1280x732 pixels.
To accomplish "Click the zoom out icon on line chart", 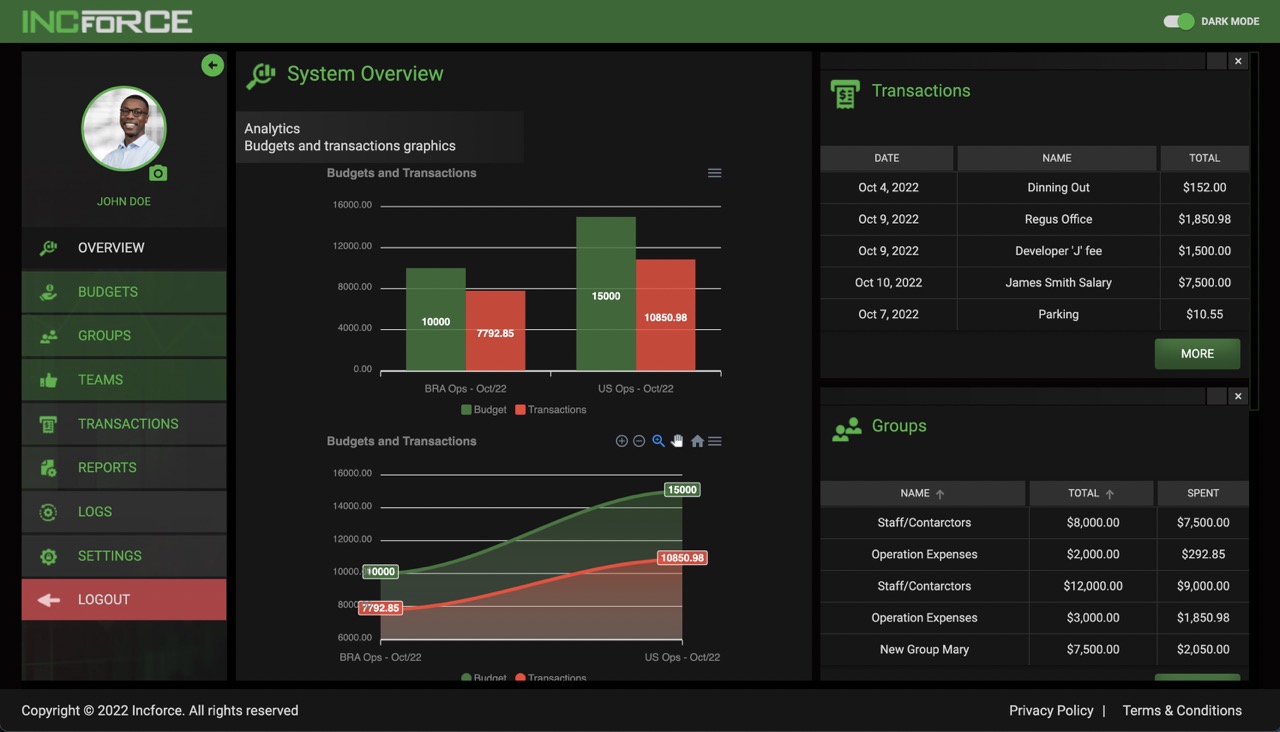I will (639, 441).
